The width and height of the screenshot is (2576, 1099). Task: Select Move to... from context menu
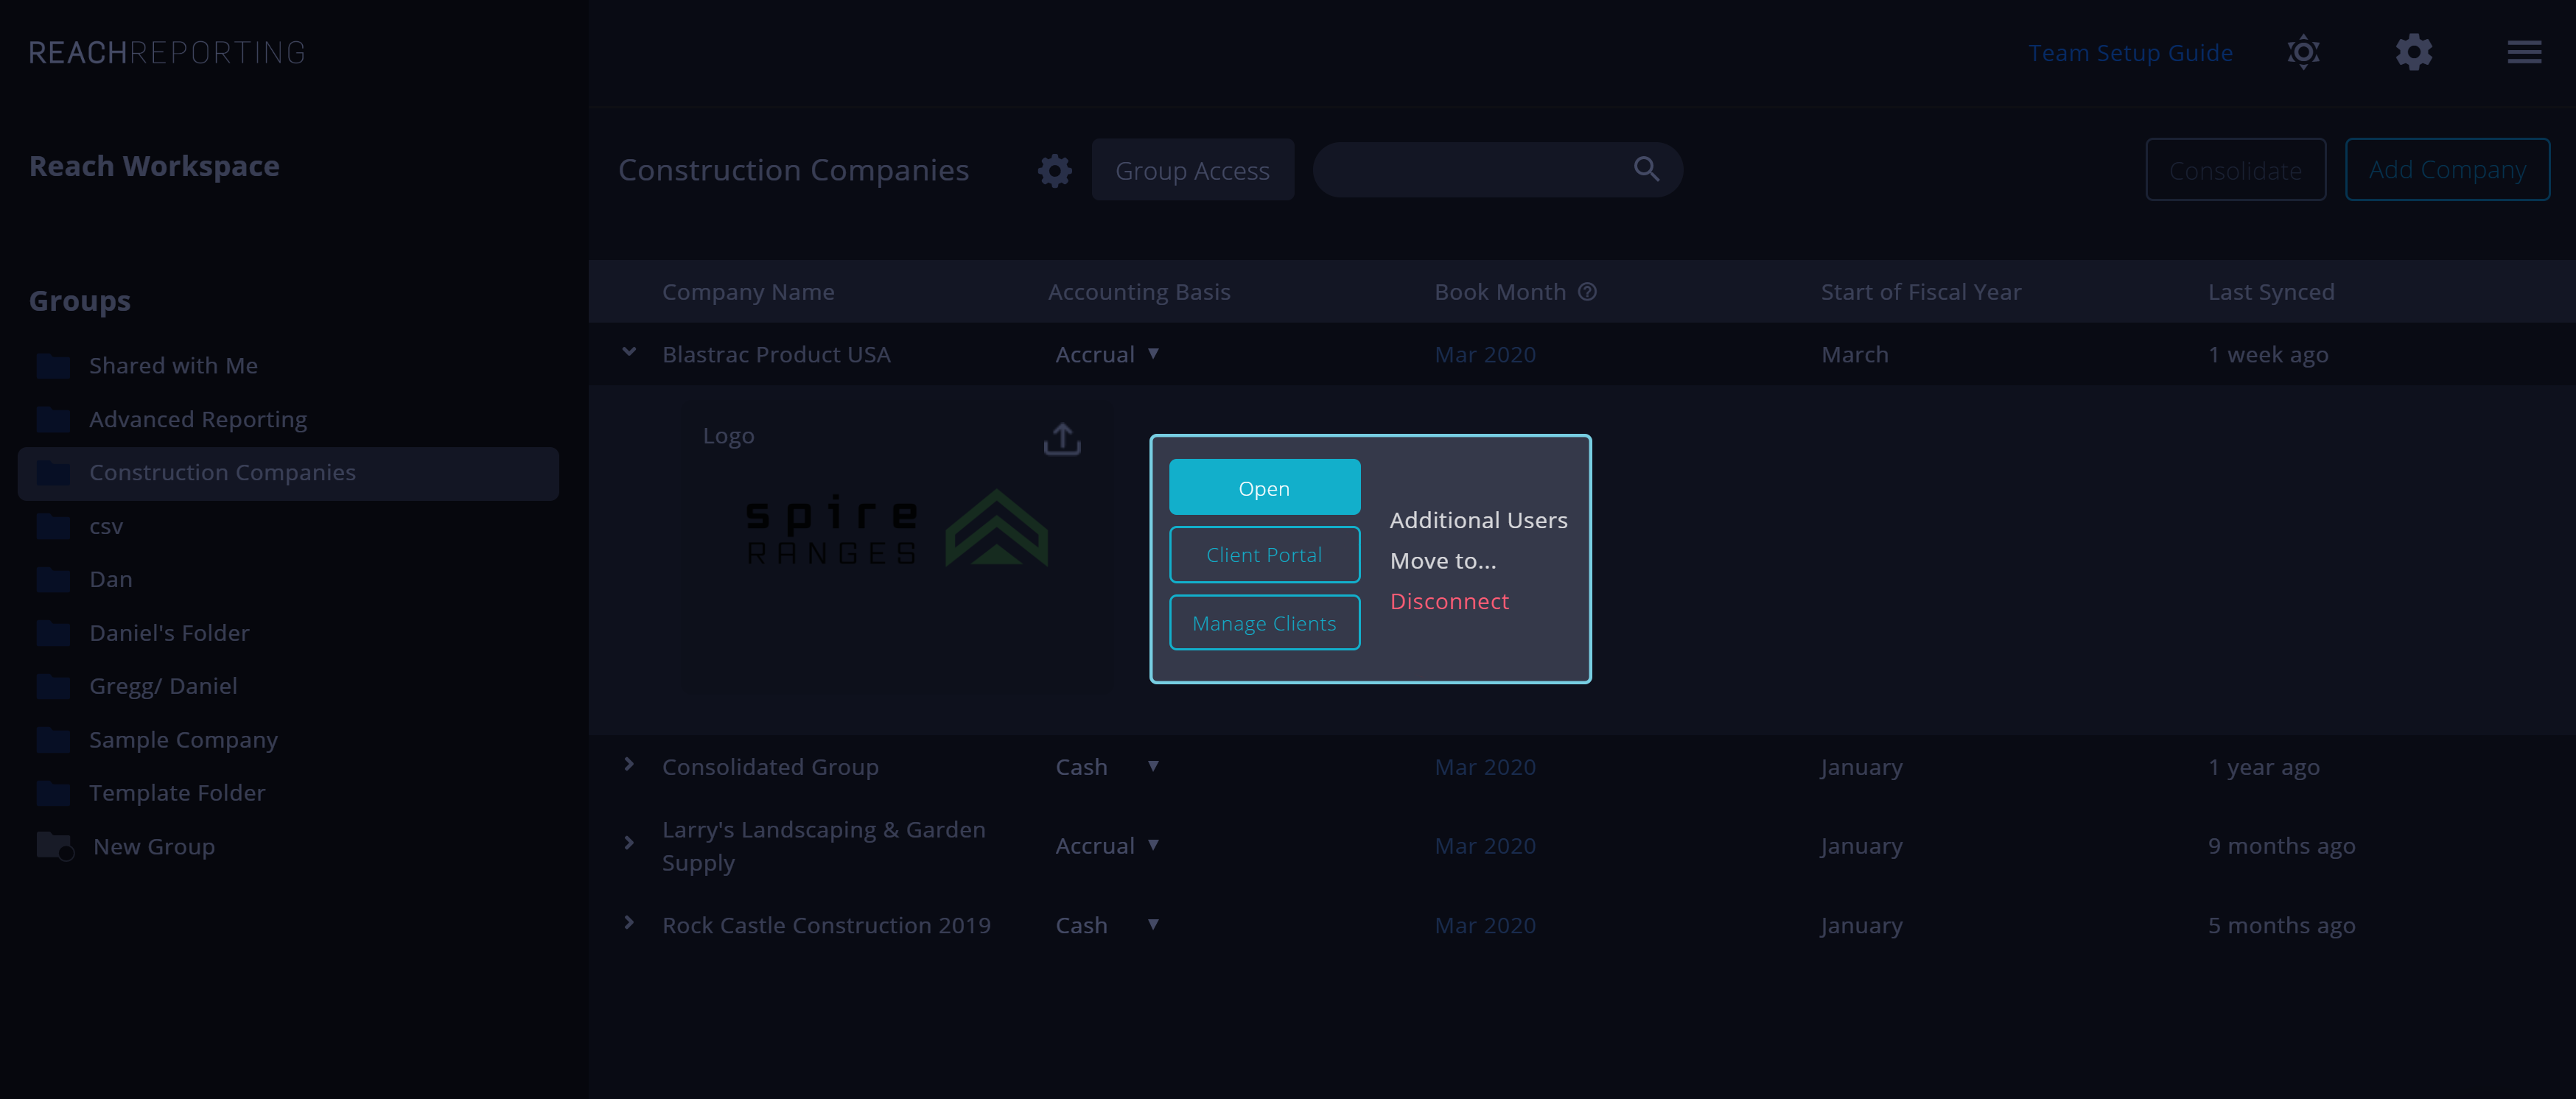tap(1443, 558)
